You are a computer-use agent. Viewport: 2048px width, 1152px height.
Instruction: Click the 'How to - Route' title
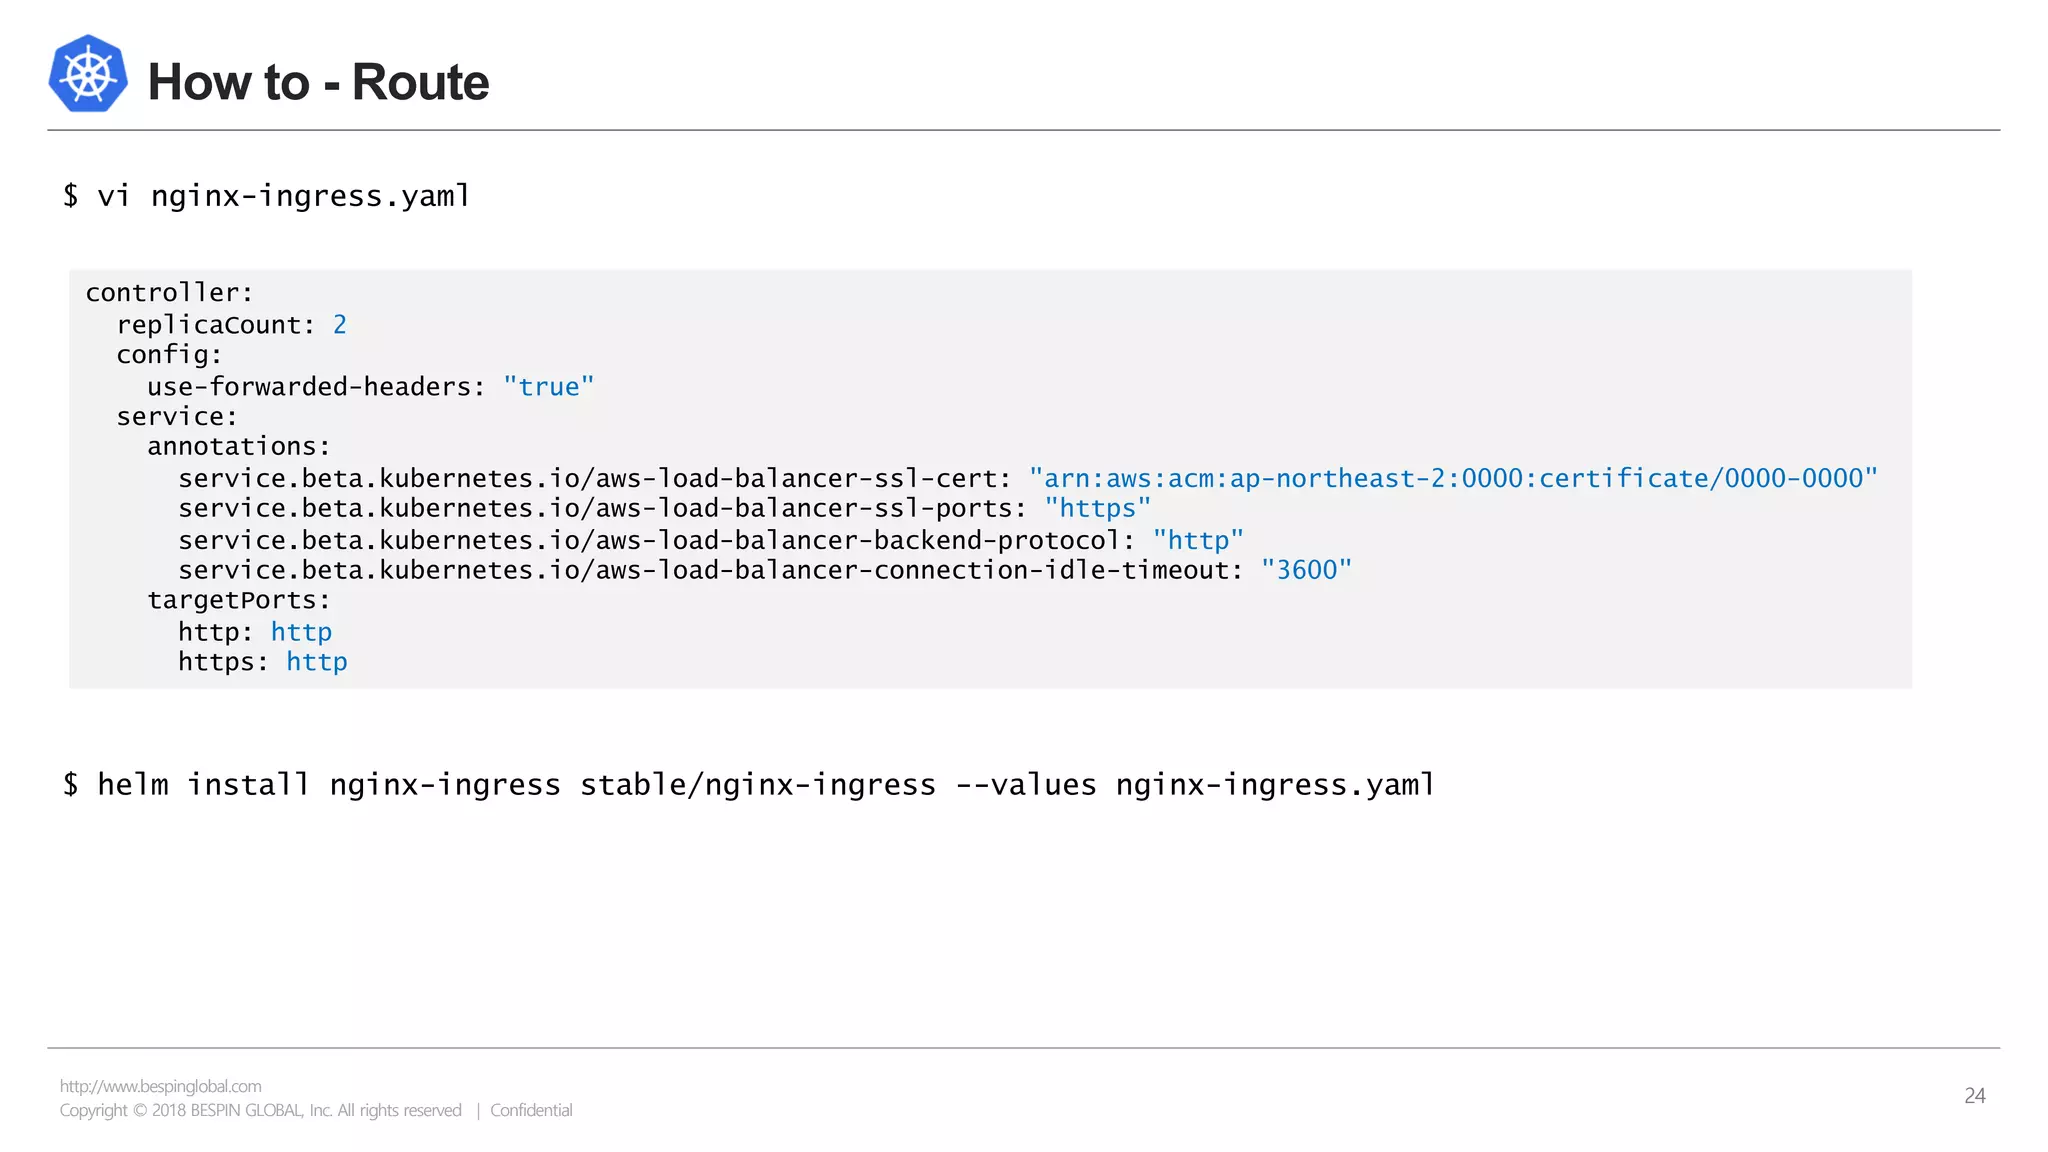[318, 82]
